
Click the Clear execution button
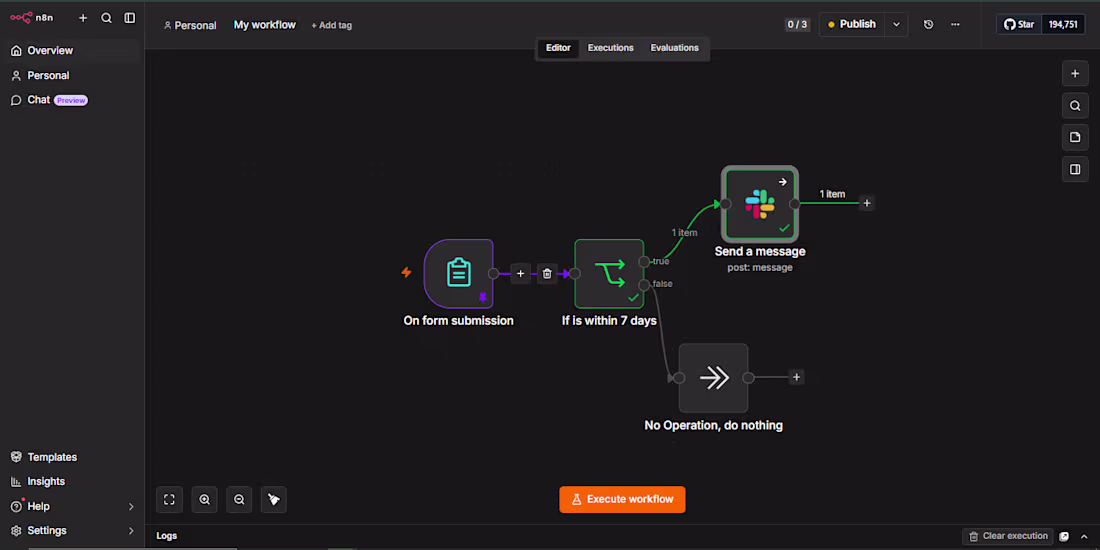click(1008, 536)
